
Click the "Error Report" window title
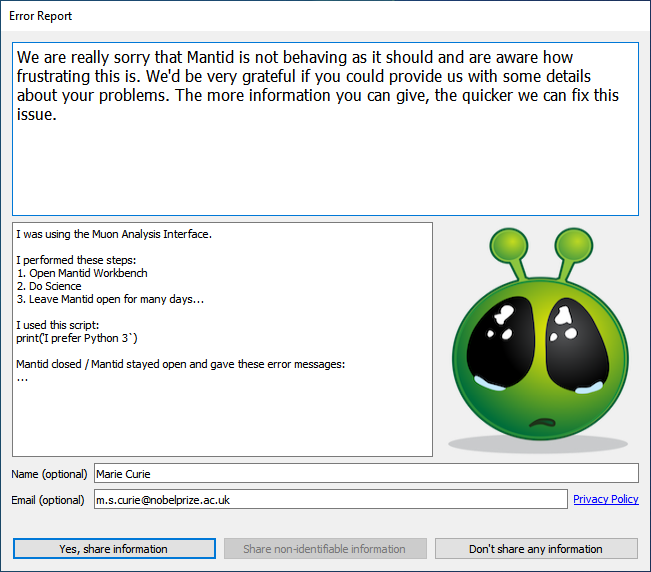coord(41,16)
